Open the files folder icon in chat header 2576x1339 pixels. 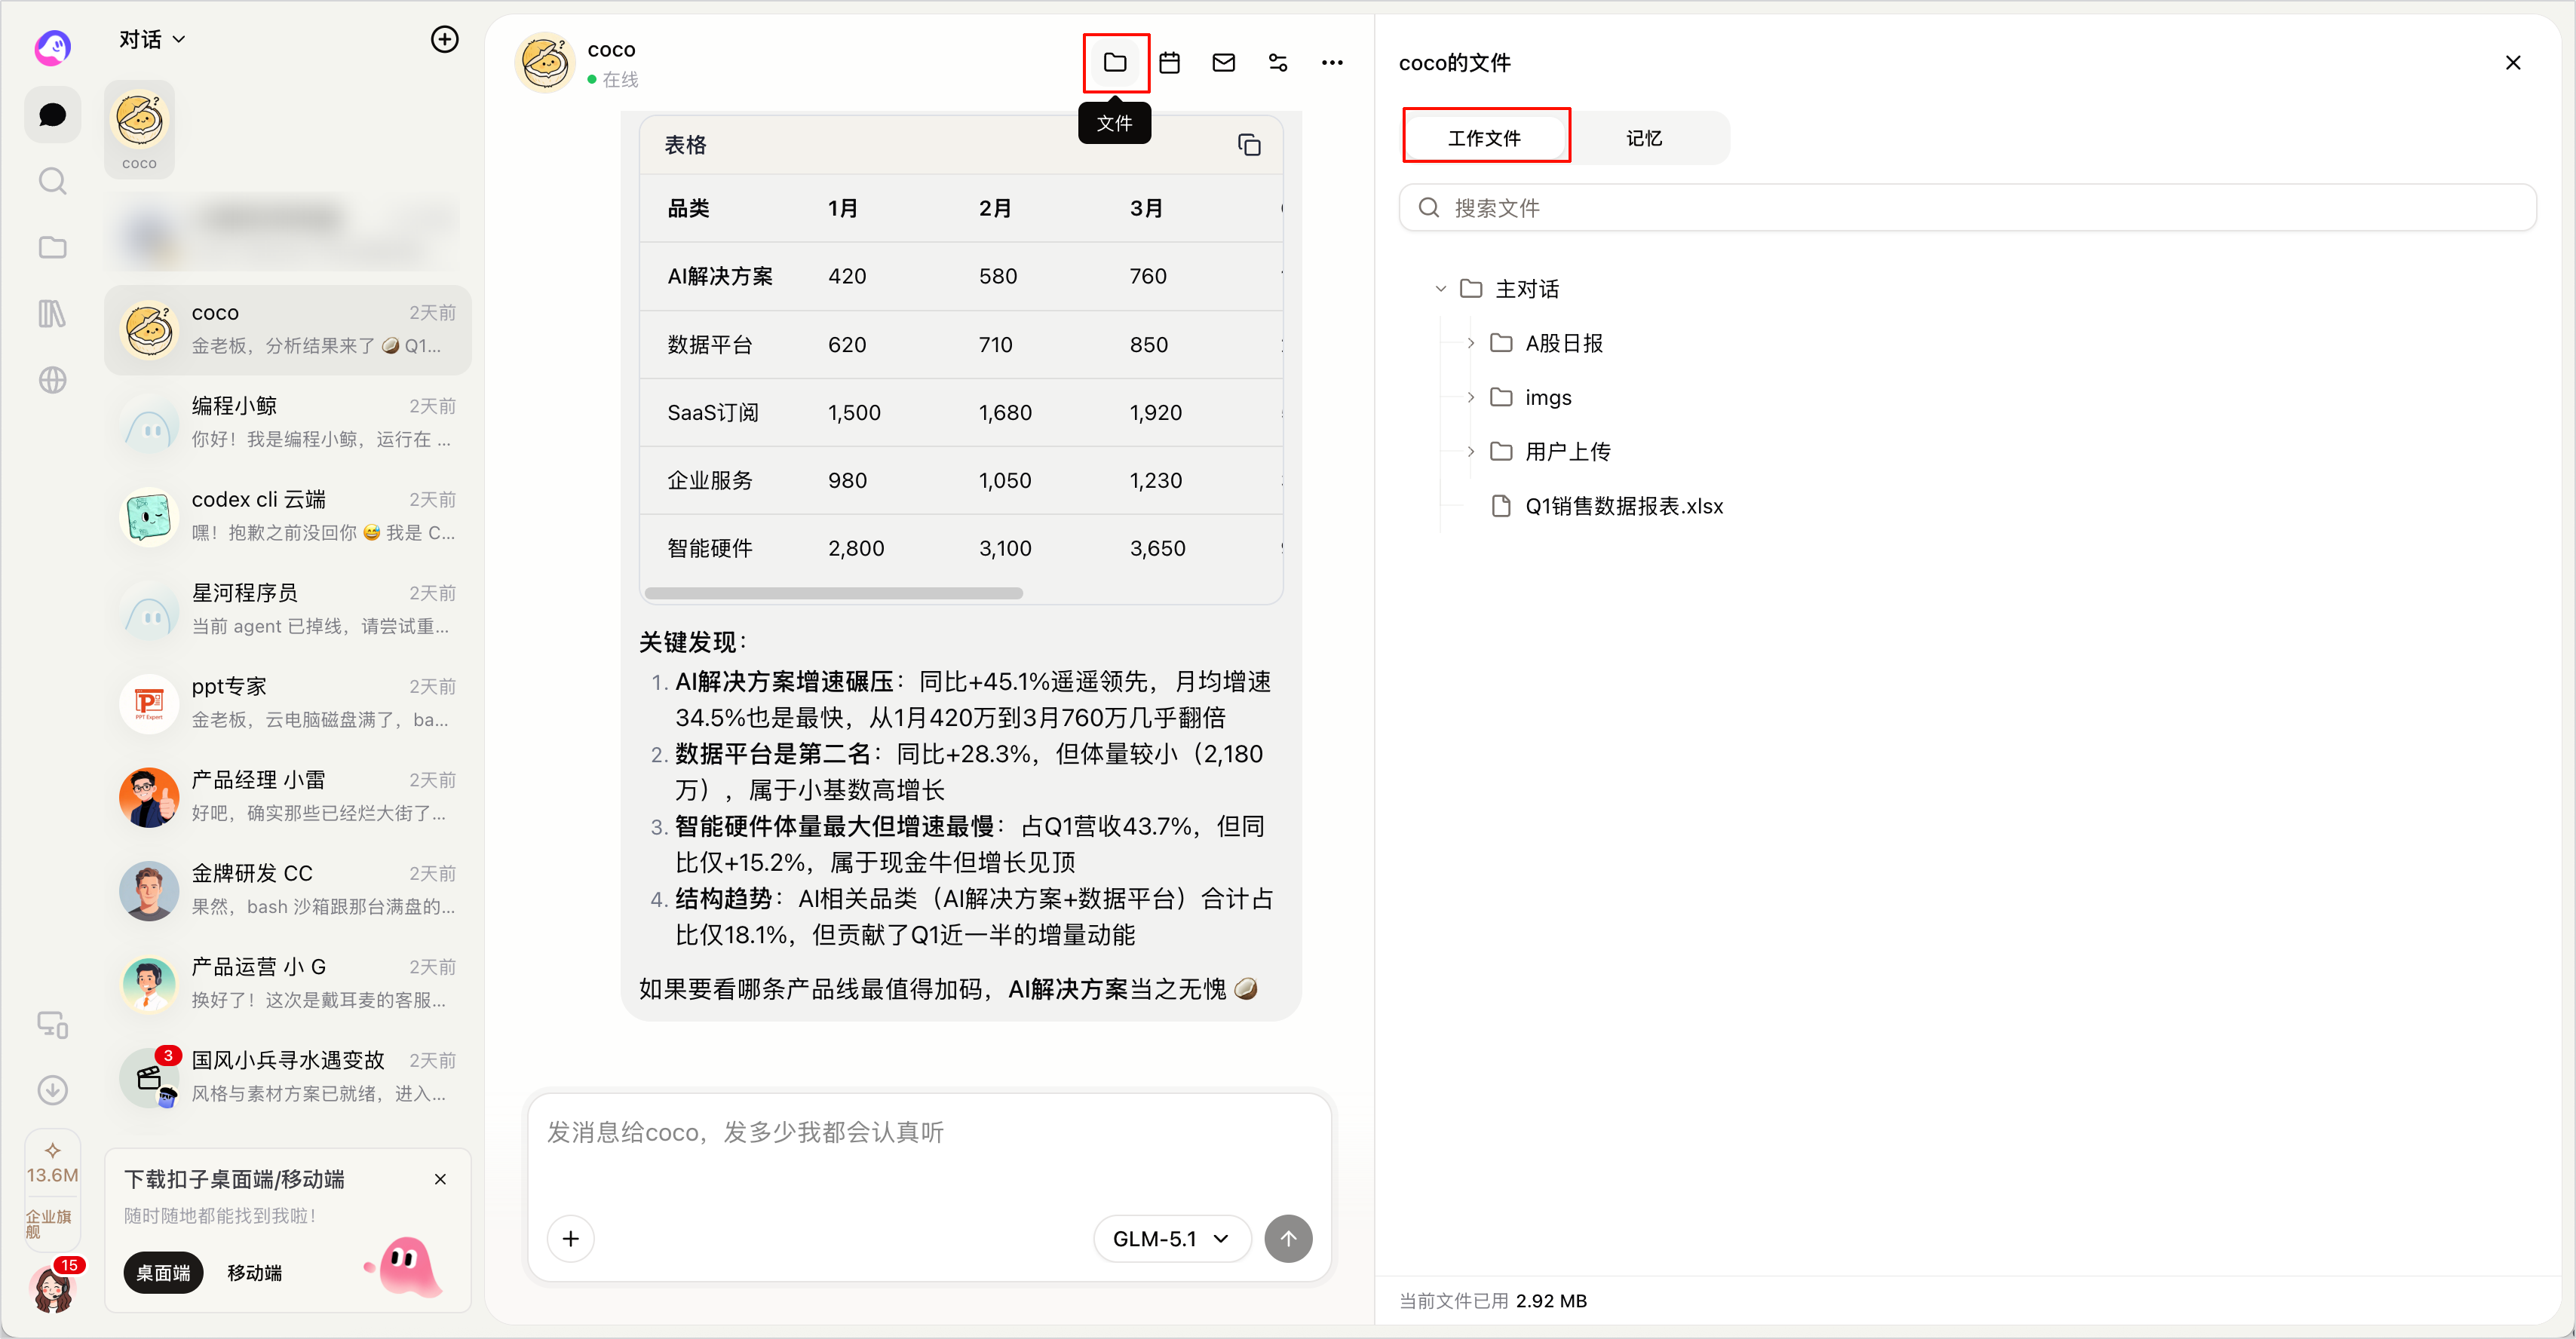click(1115, 62)
